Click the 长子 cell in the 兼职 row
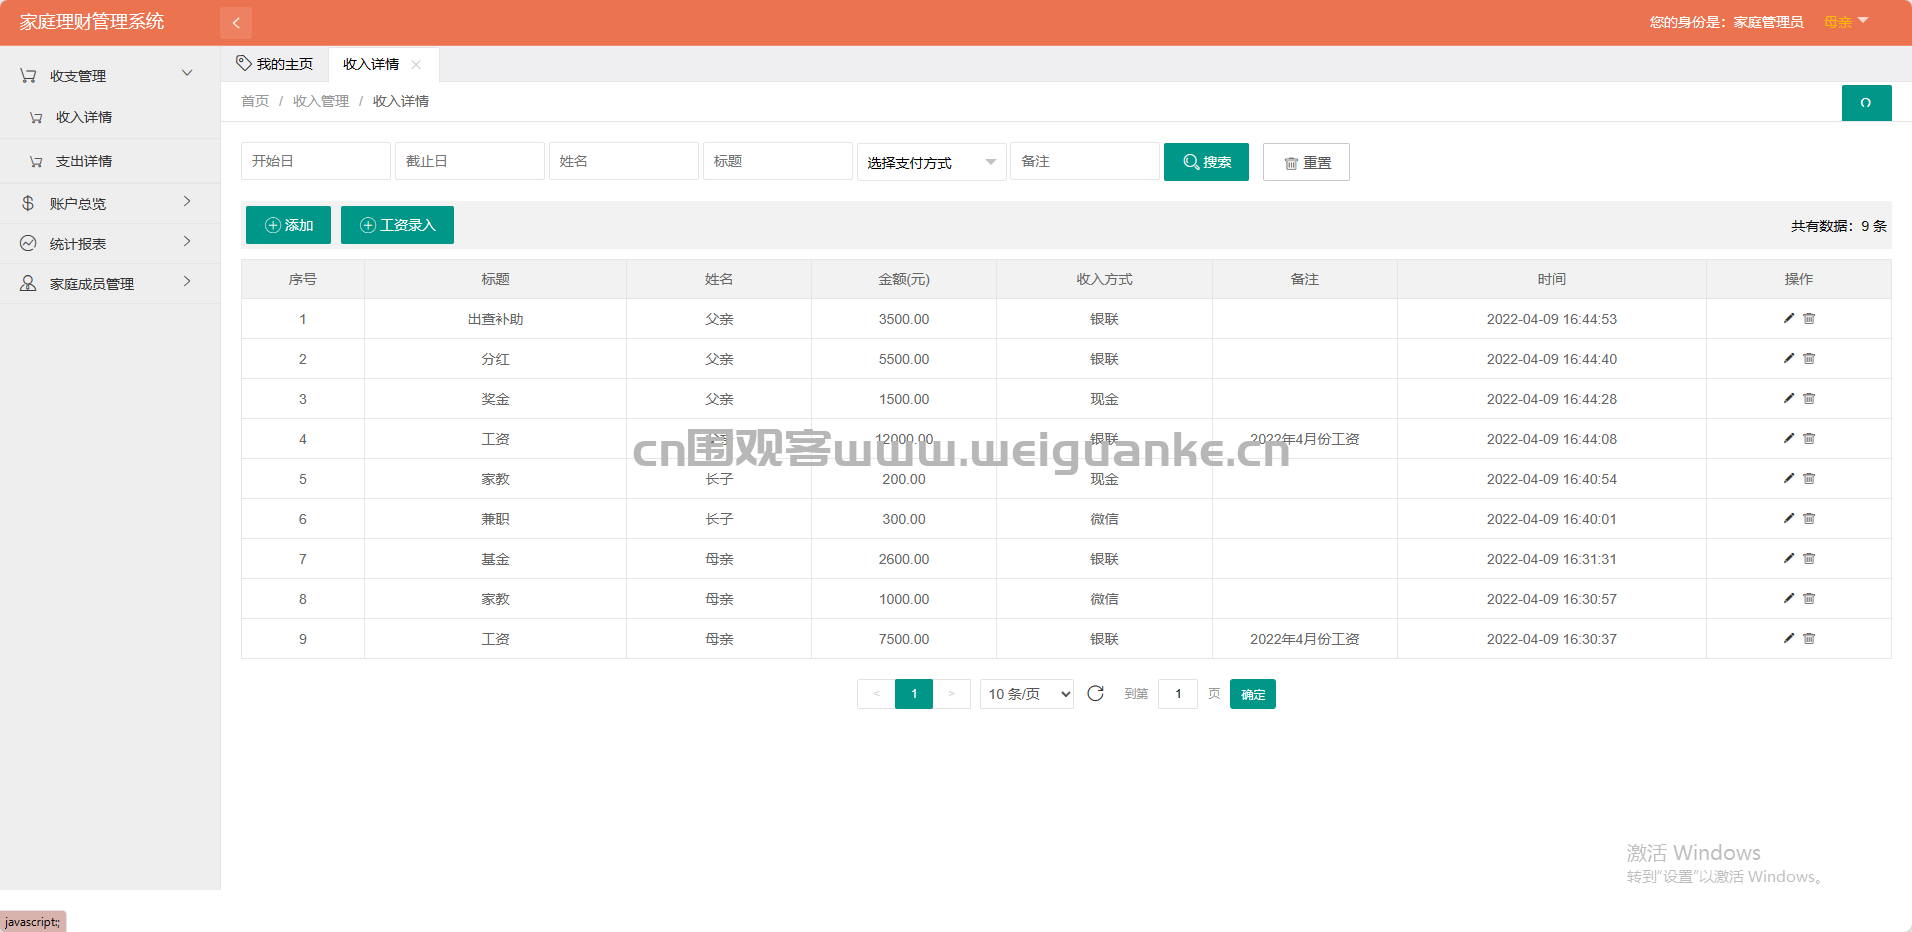The width and height of the screenshot is (1912, 932). coord(719,519)
